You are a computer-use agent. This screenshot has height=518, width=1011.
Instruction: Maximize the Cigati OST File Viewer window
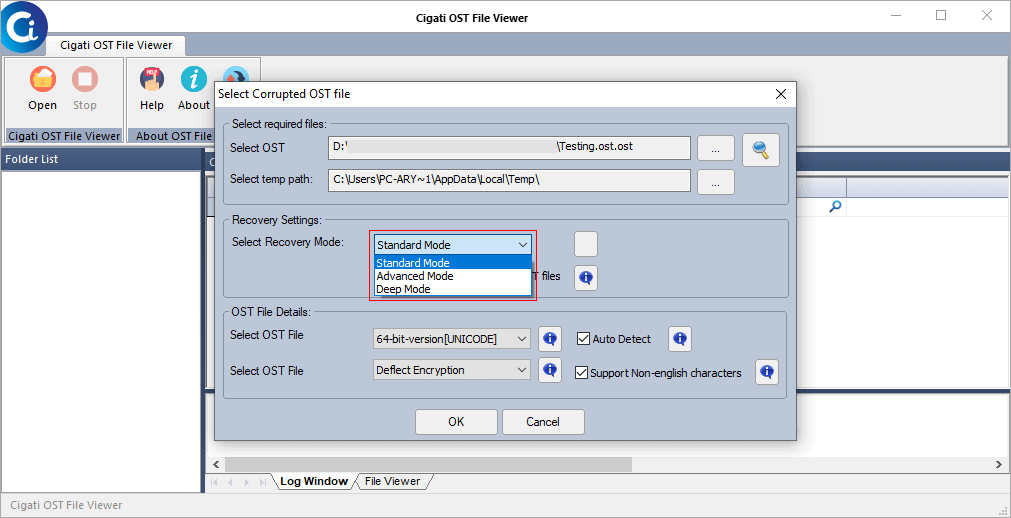tap(941, 16)
